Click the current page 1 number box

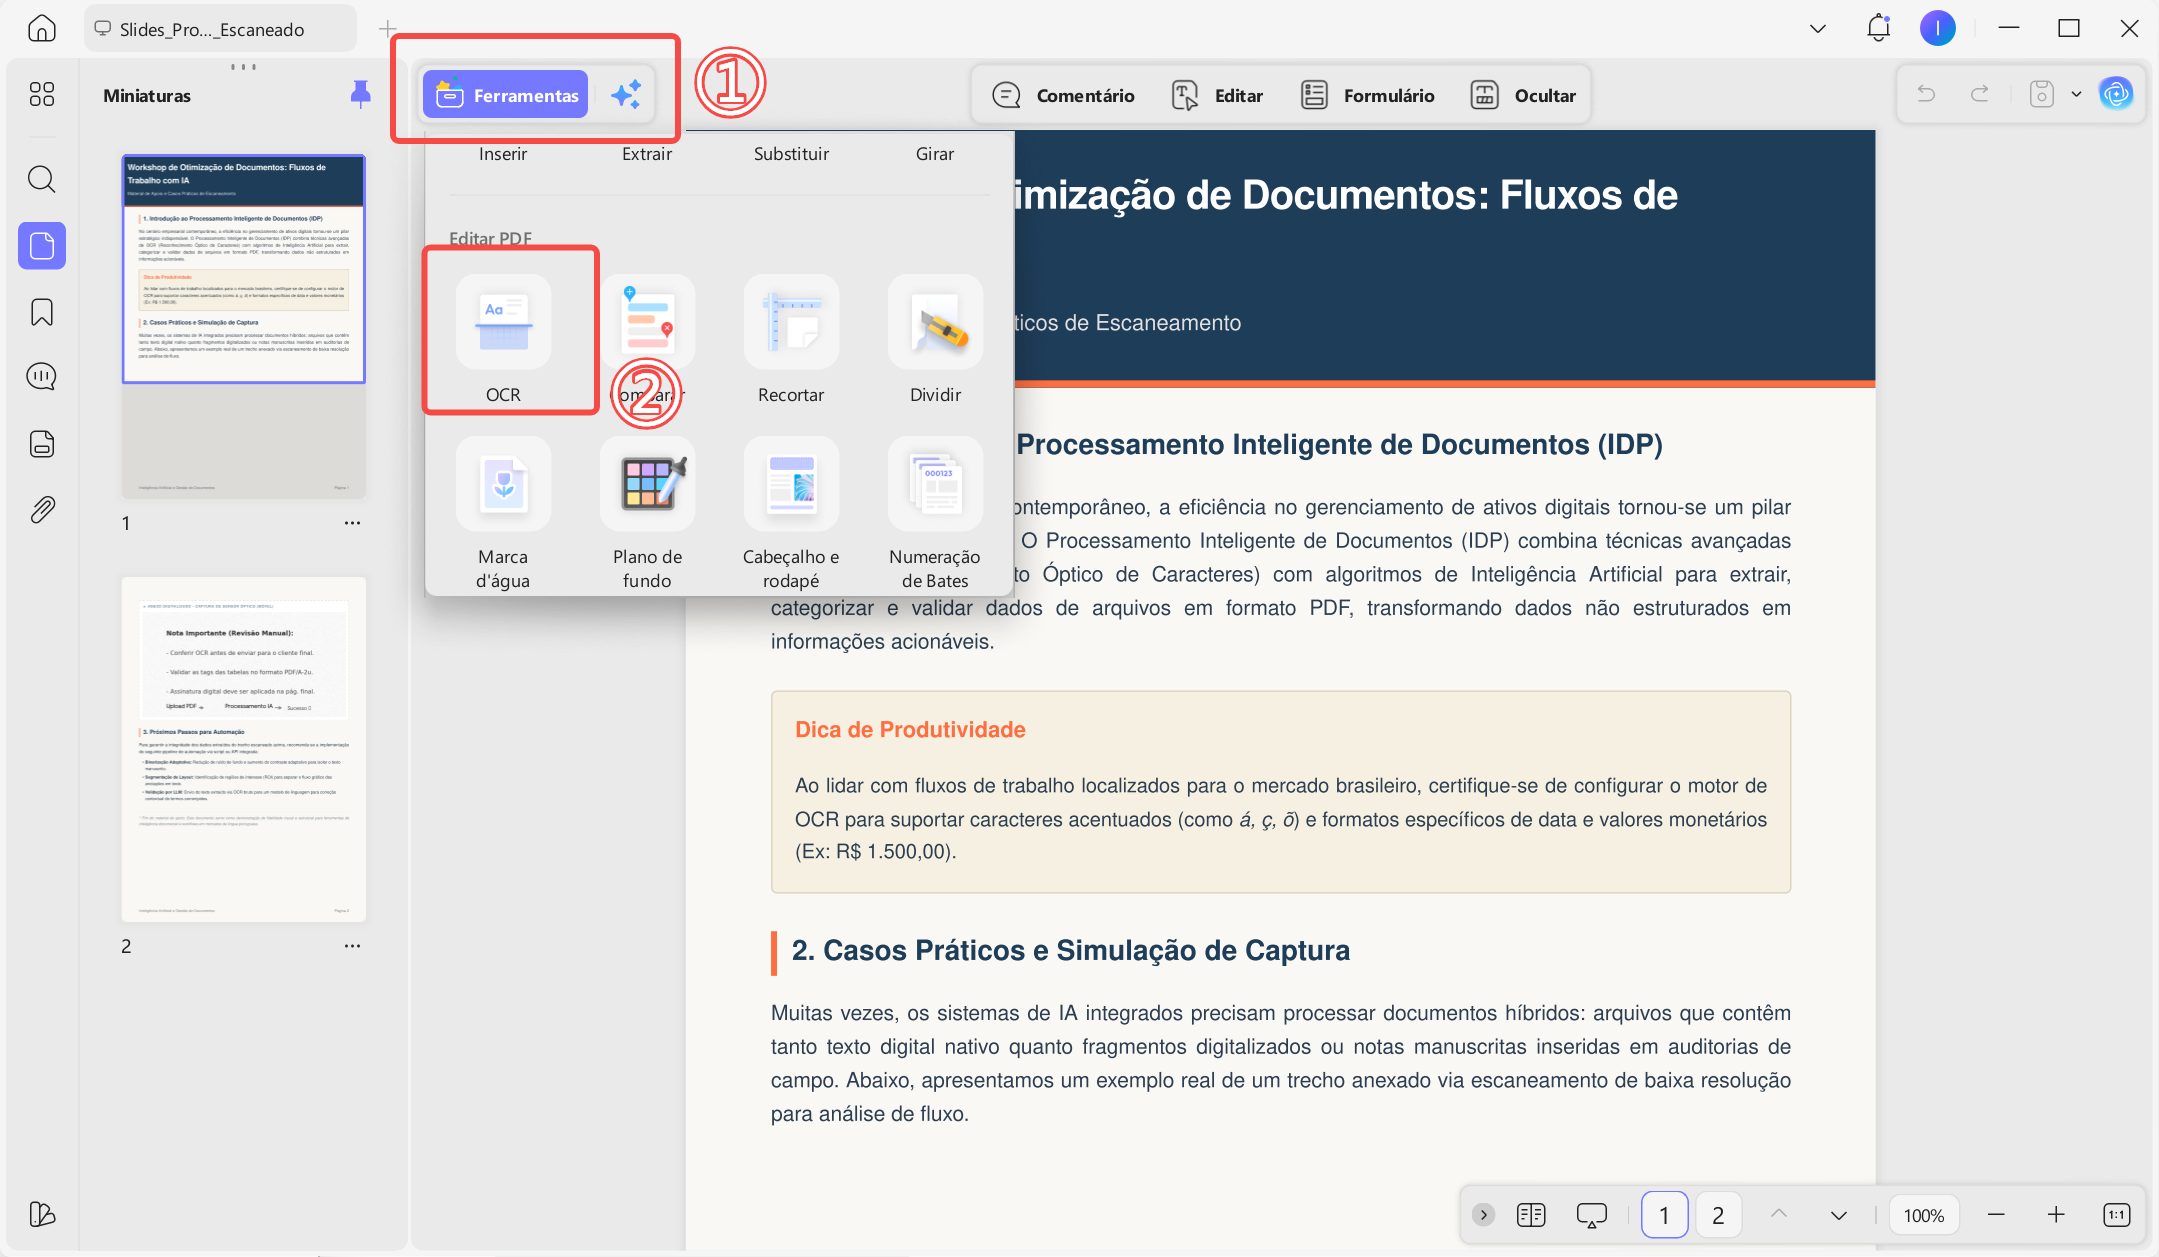[1664, 1215]
